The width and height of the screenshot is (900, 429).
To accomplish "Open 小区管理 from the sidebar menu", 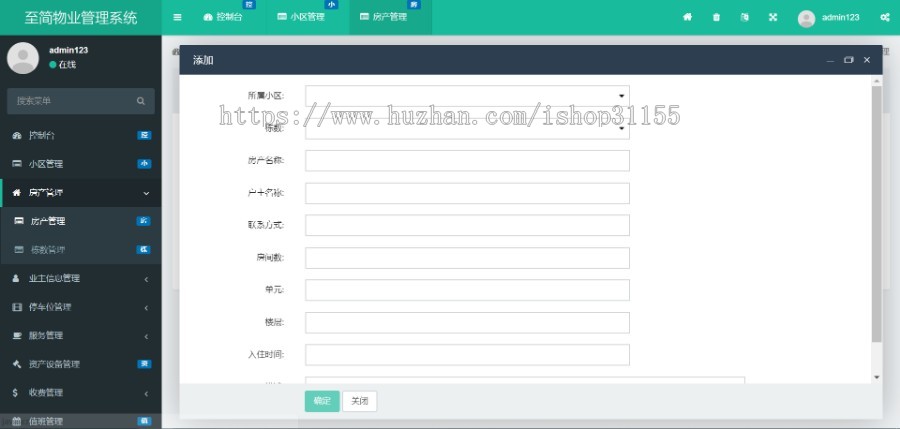I will click(x=80, y=164).
